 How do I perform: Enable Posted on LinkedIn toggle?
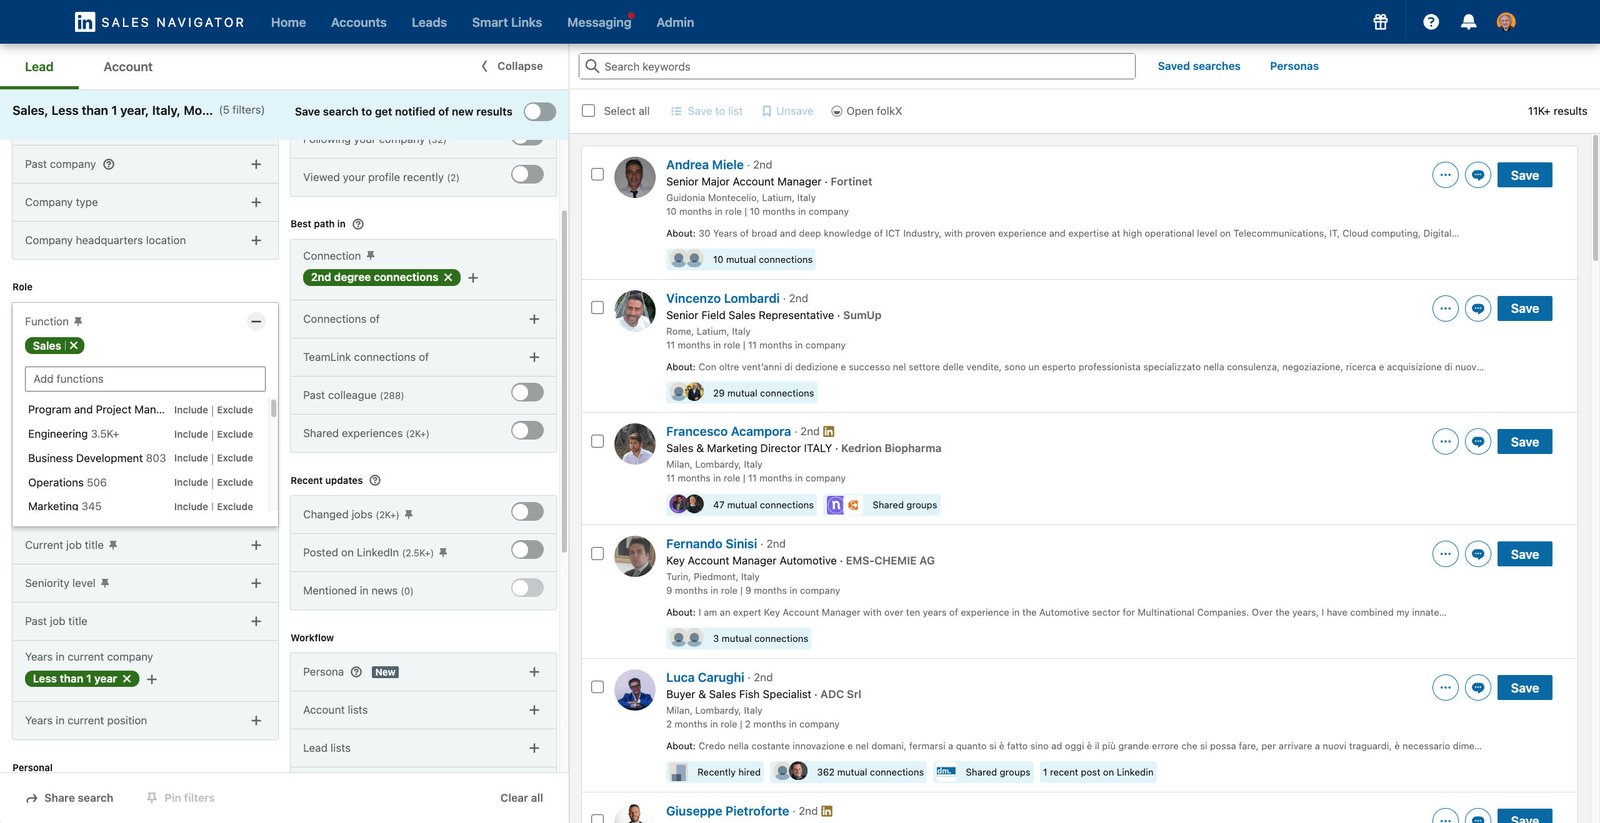(527, 550)
